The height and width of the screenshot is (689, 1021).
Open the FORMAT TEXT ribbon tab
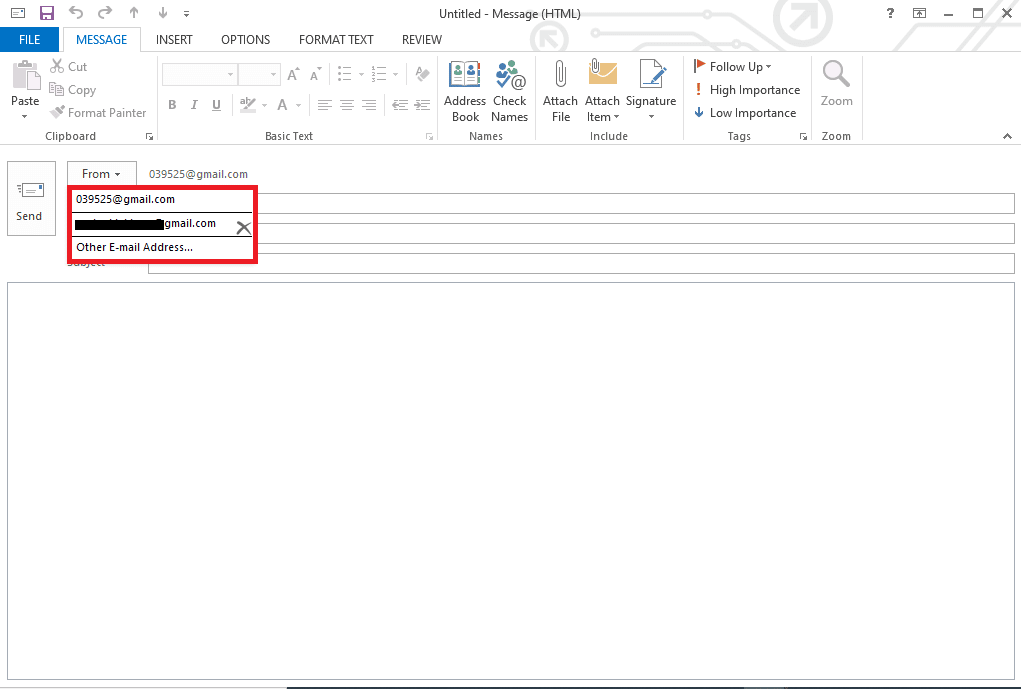point(336,39)
